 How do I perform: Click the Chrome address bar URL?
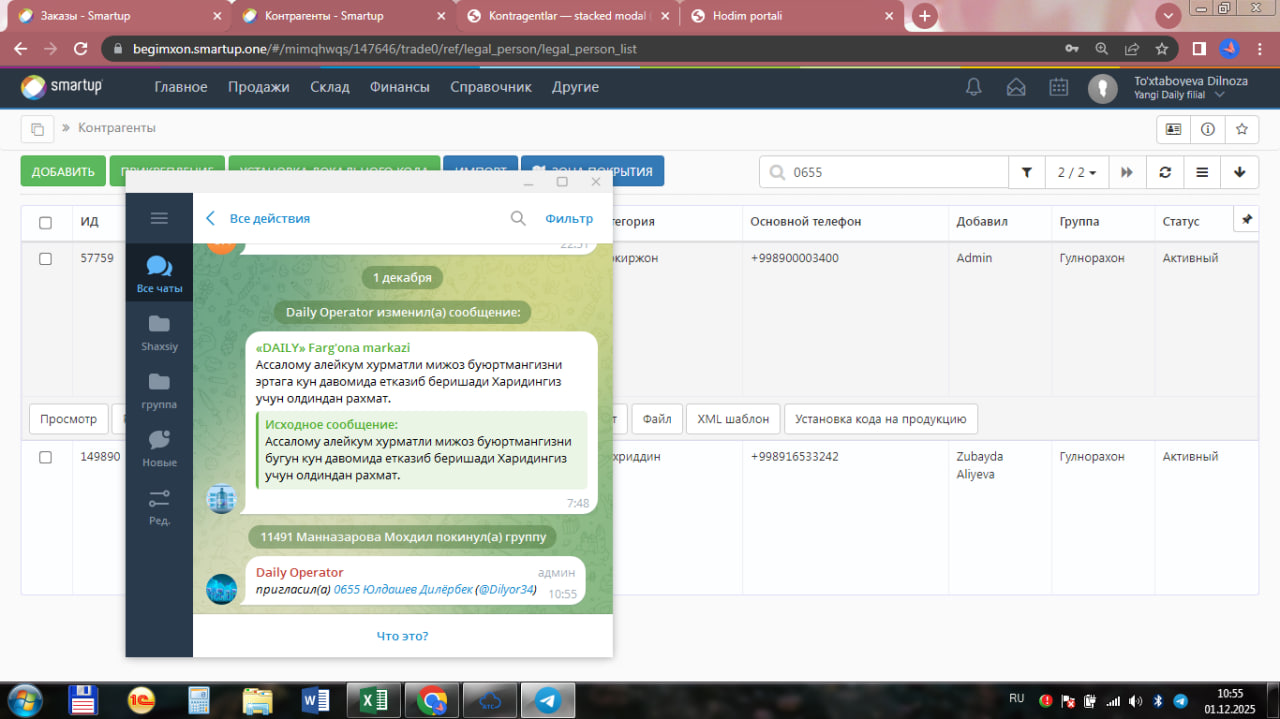click(x=385, y=48)
